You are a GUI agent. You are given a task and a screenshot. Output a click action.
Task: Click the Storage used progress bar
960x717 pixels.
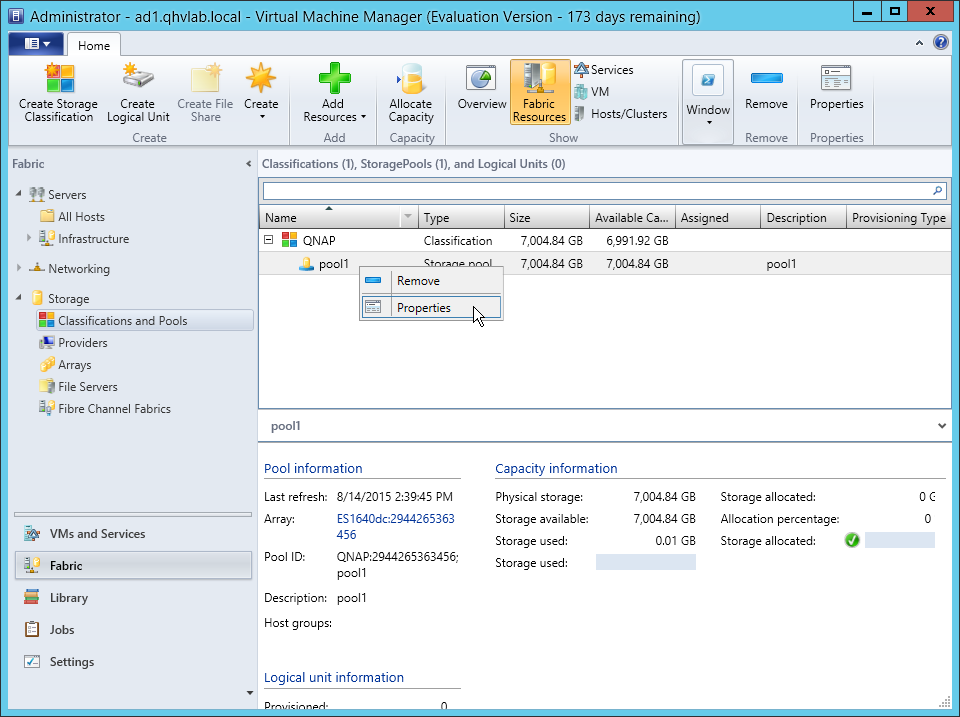646,562
